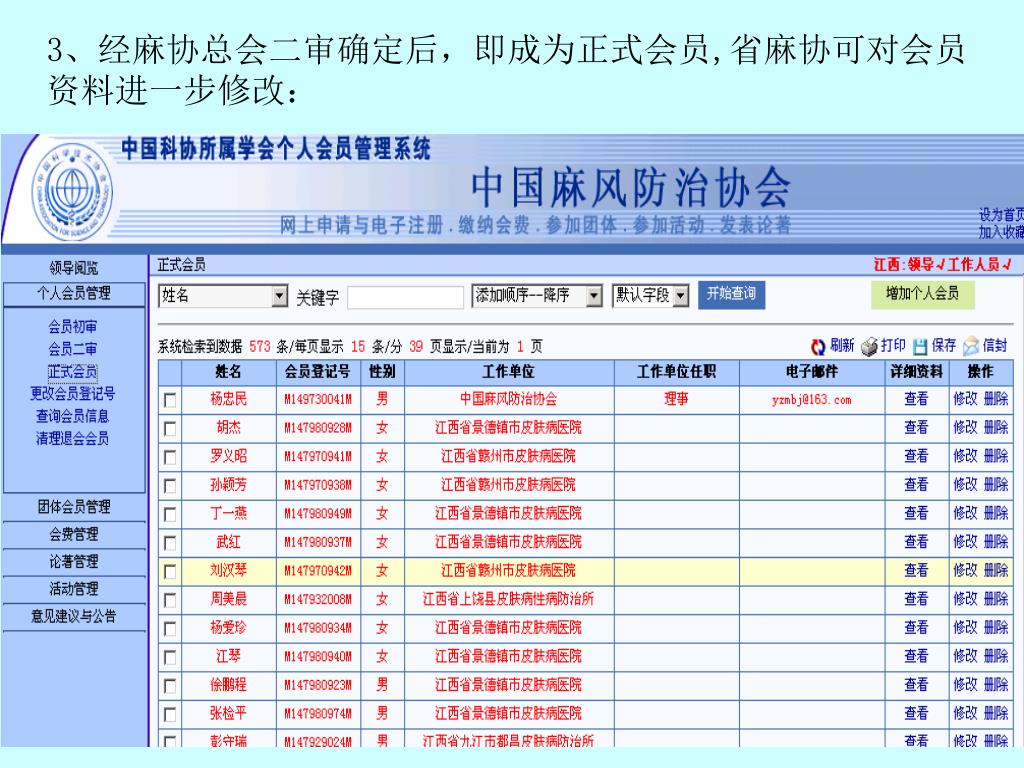Open 会费管理 section
This screenshot has width=1024, height=768.
74,535
